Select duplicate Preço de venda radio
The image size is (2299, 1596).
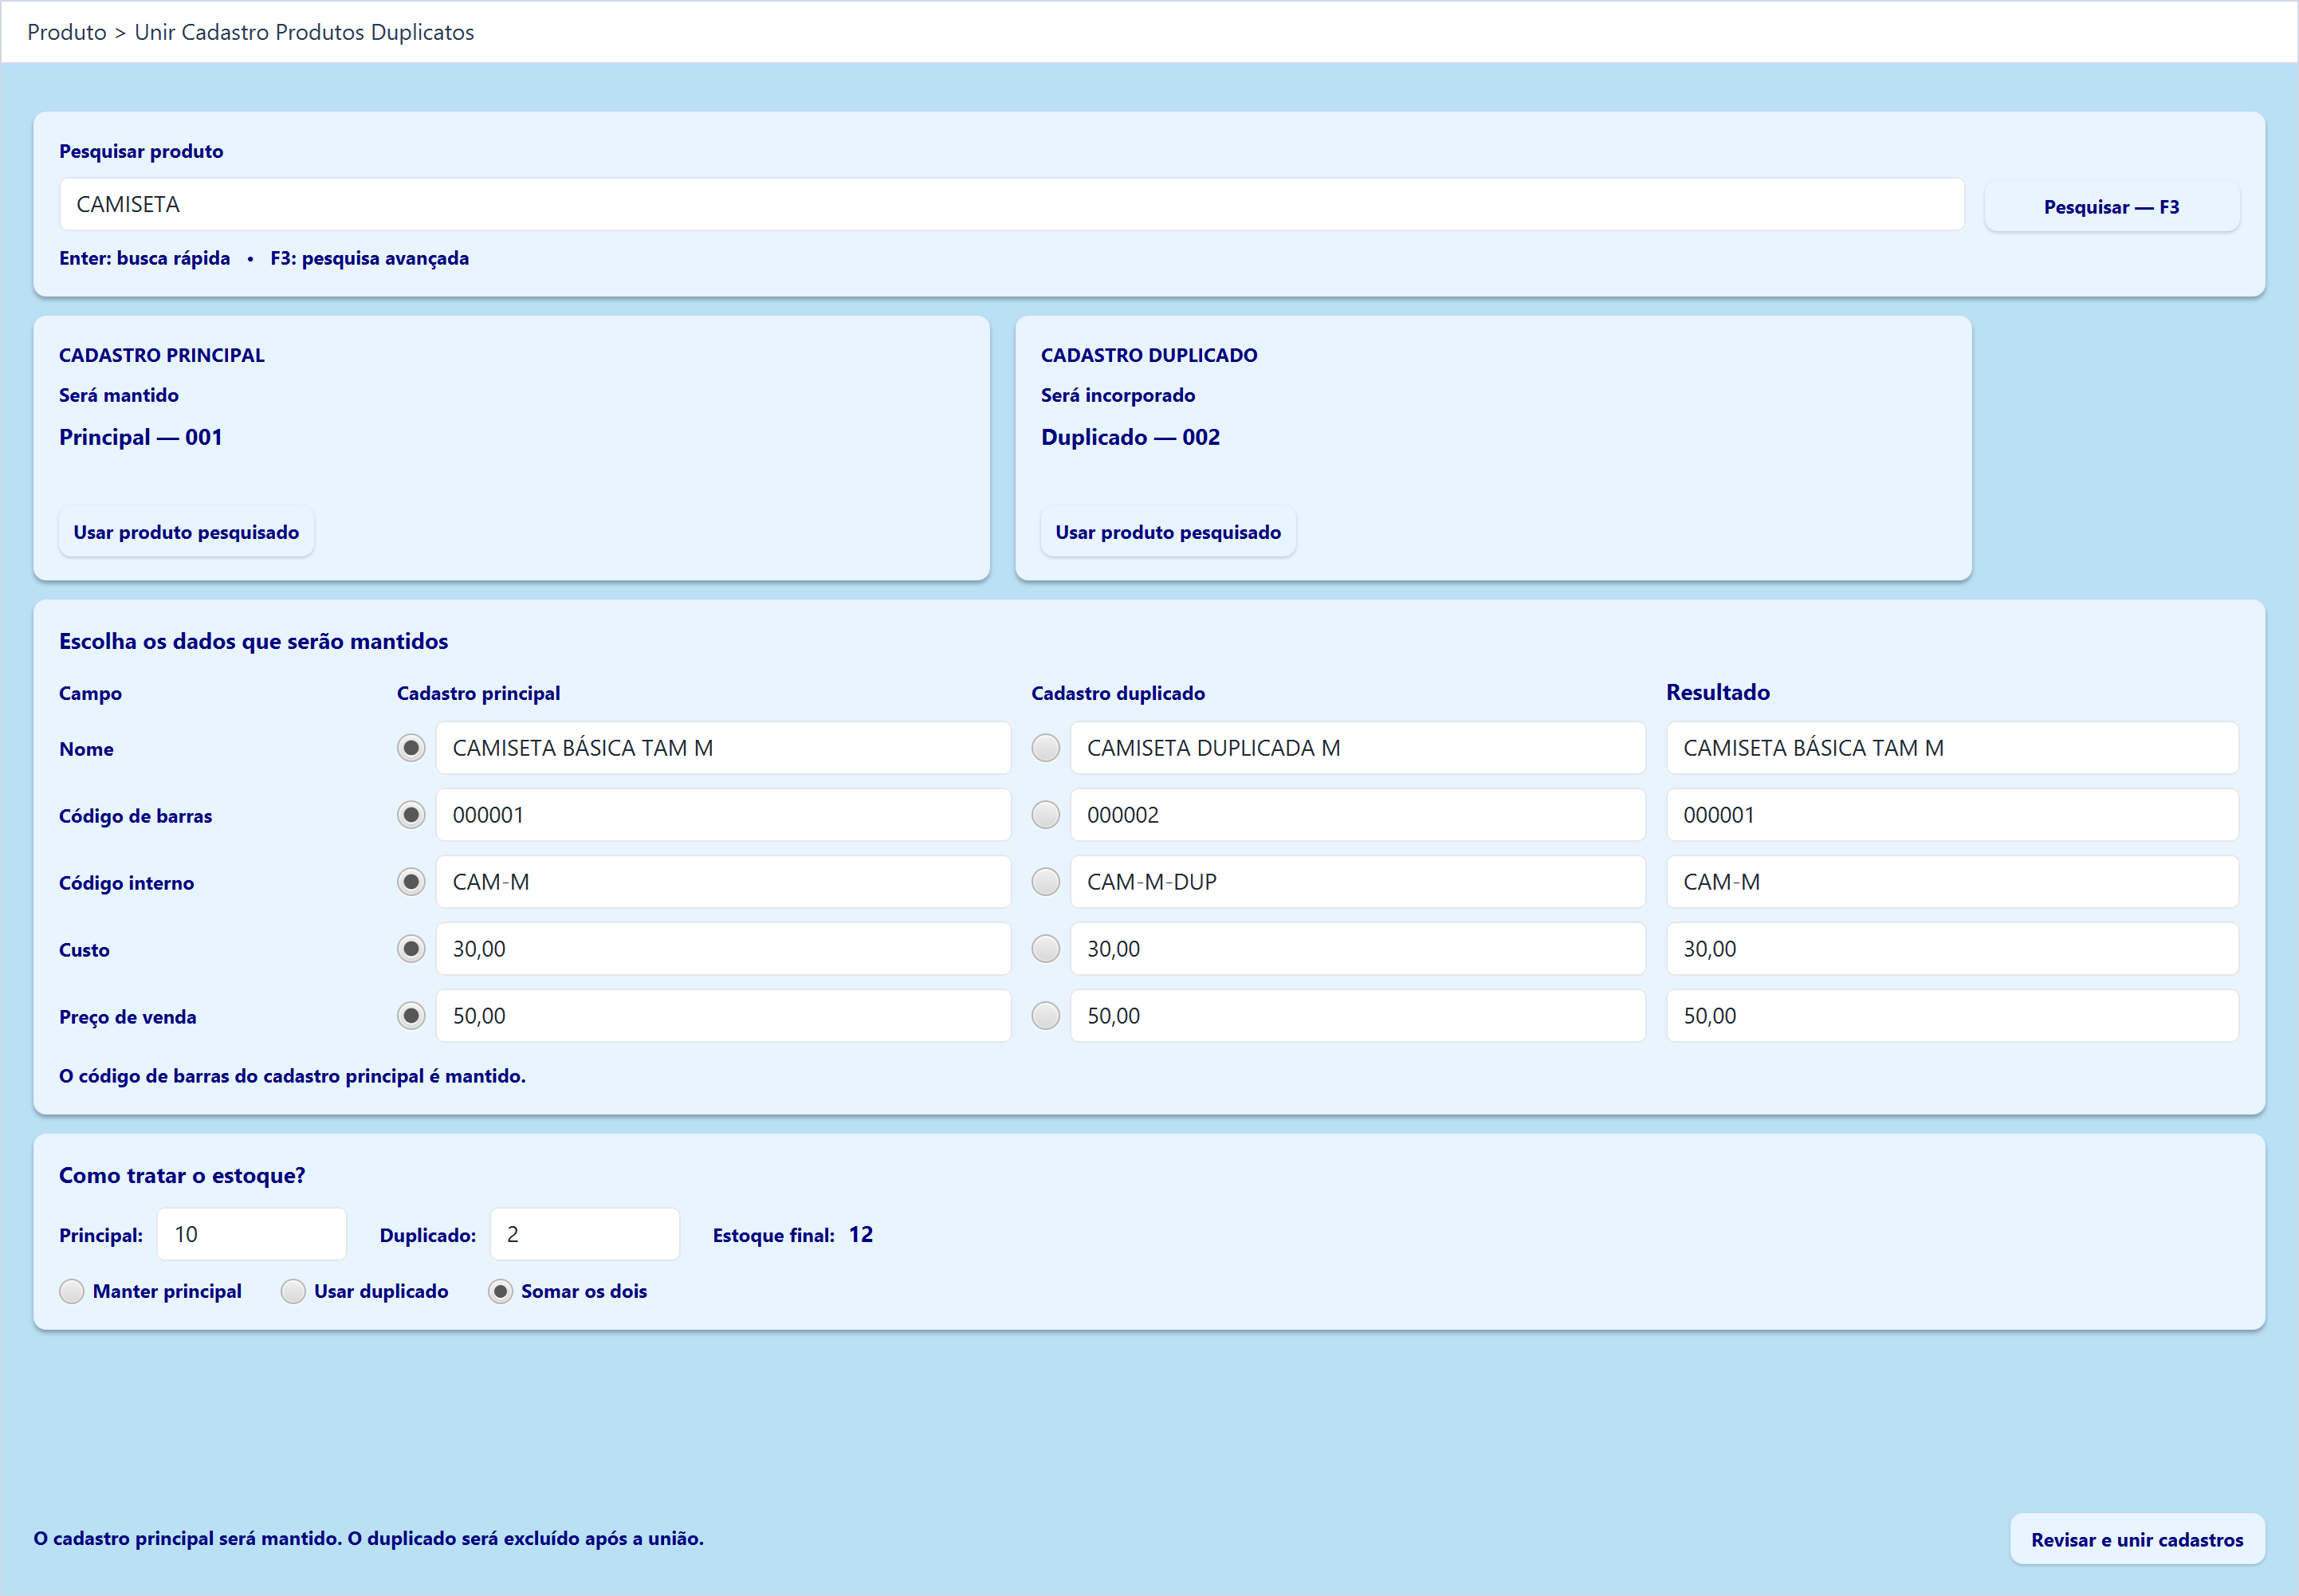tap(1045, 1016)
